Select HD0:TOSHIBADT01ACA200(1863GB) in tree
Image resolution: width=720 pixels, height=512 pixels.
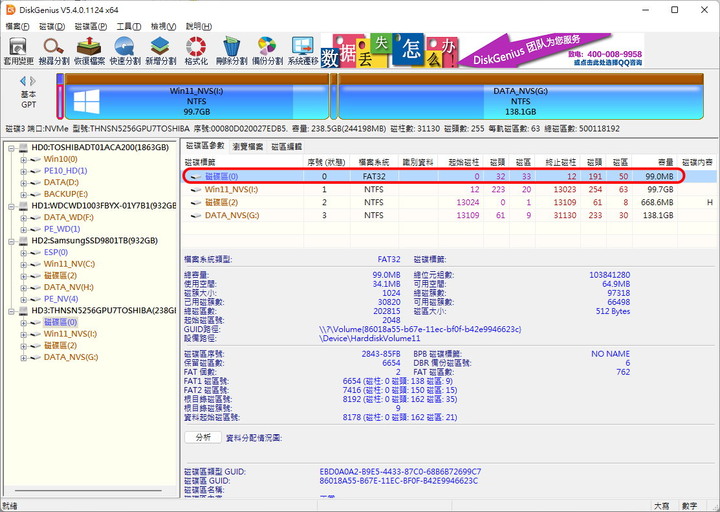(x=100, y=147)
